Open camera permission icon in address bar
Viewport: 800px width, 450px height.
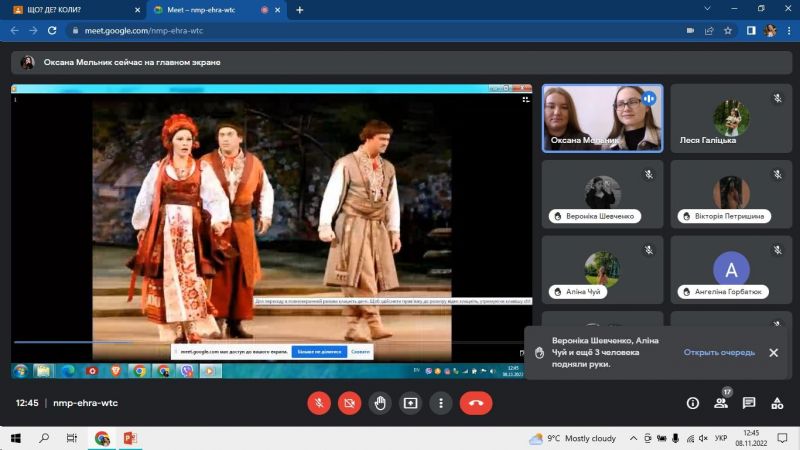[690, 31]
